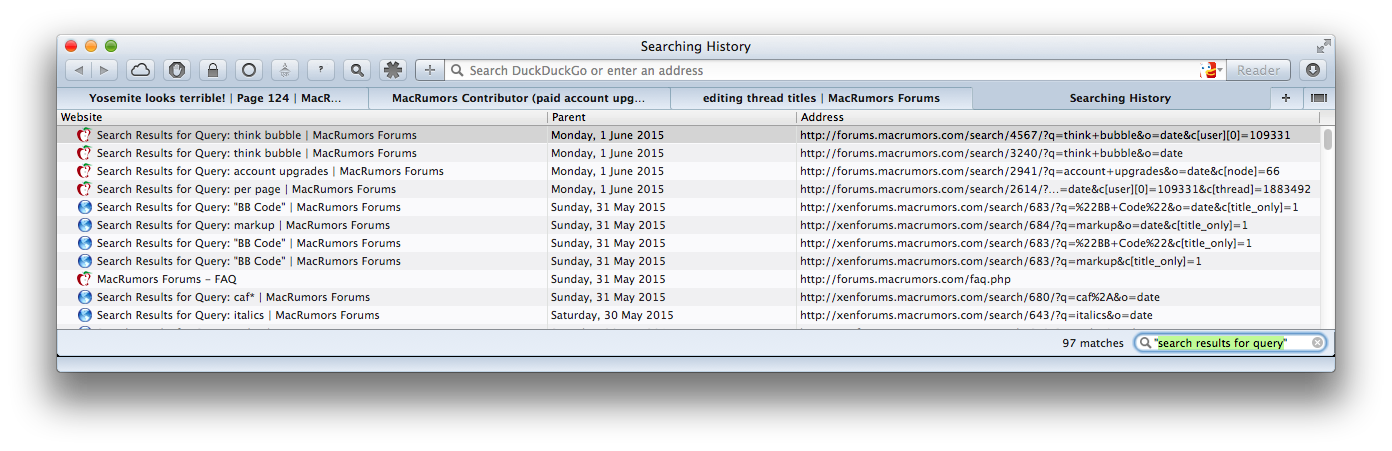The height and width of the screenshot is (451, 1392).
Task: Click Saturday, 30 May 2015 date cell
Action: coord(612,315)
